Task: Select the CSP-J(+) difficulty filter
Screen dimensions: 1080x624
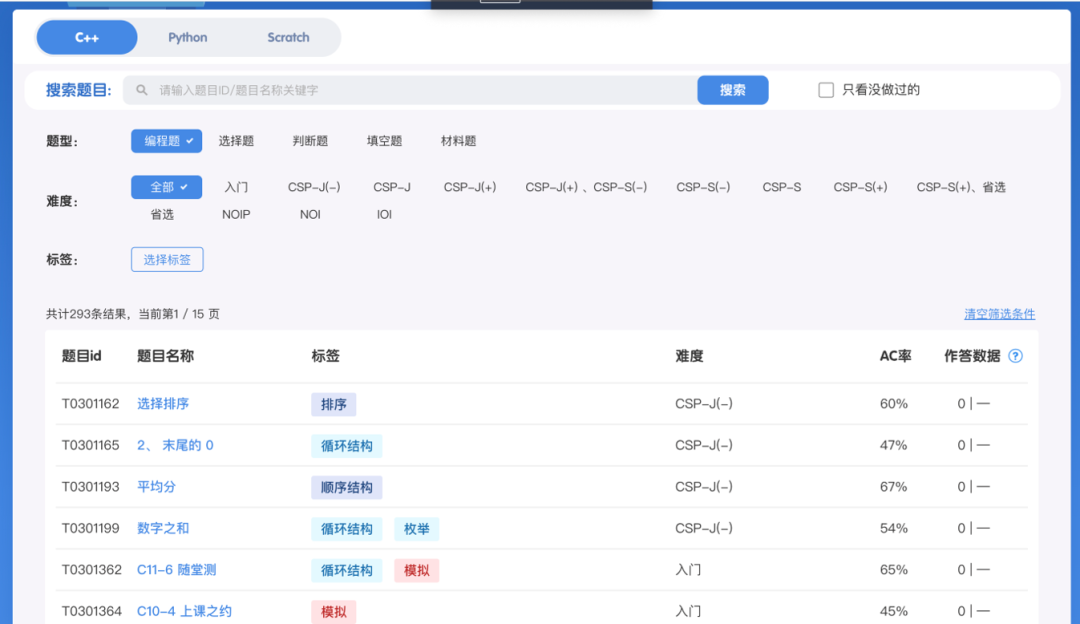Action: coord(470,187)
